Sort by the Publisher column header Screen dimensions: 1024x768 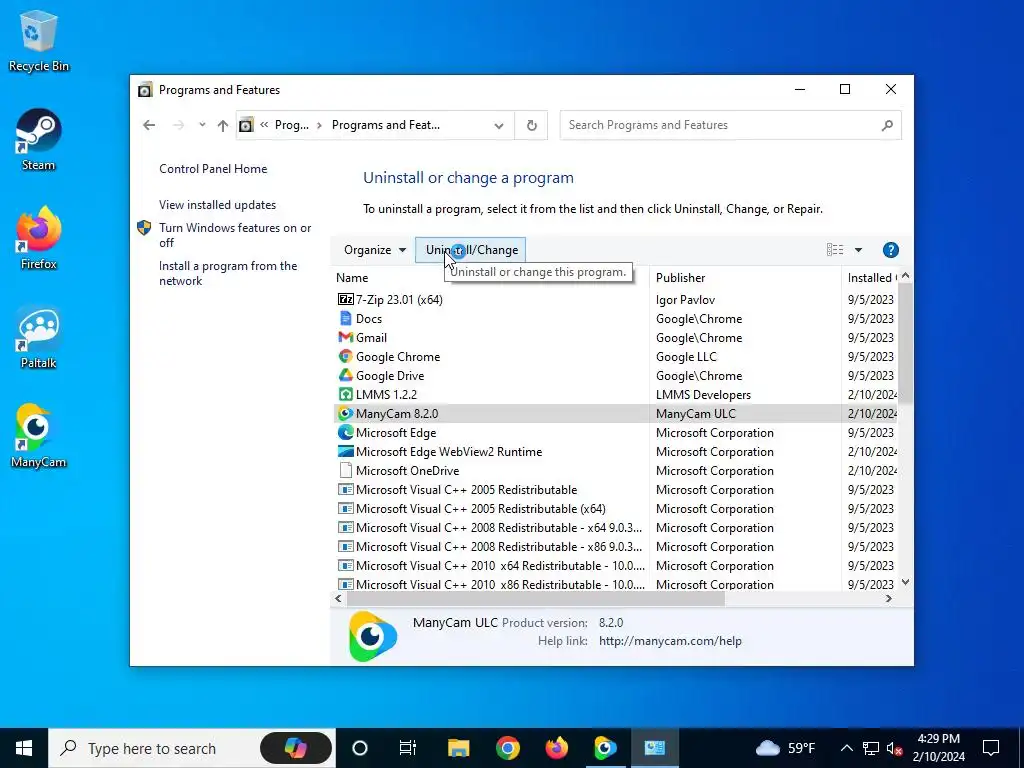tap(745, 278)
